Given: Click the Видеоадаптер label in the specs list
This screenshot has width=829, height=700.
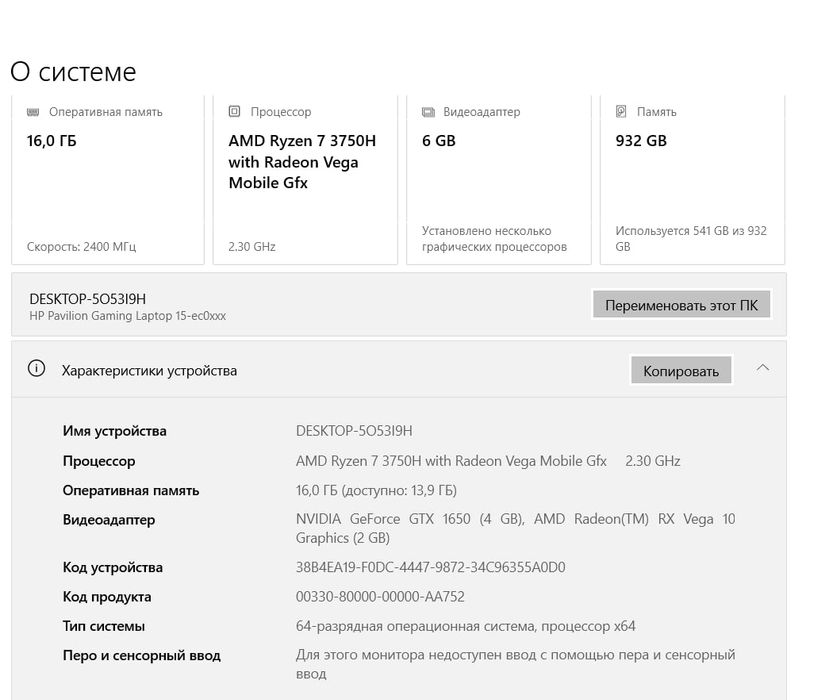Looking at the screenshot, I should point(109,520).
